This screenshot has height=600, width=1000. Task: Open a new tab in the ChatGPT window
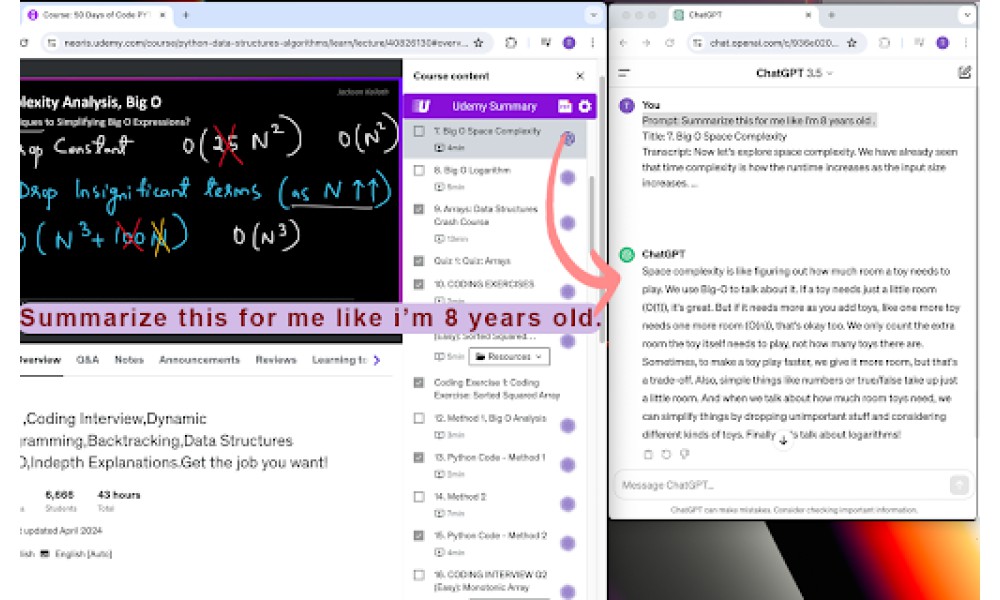point(832,15)
